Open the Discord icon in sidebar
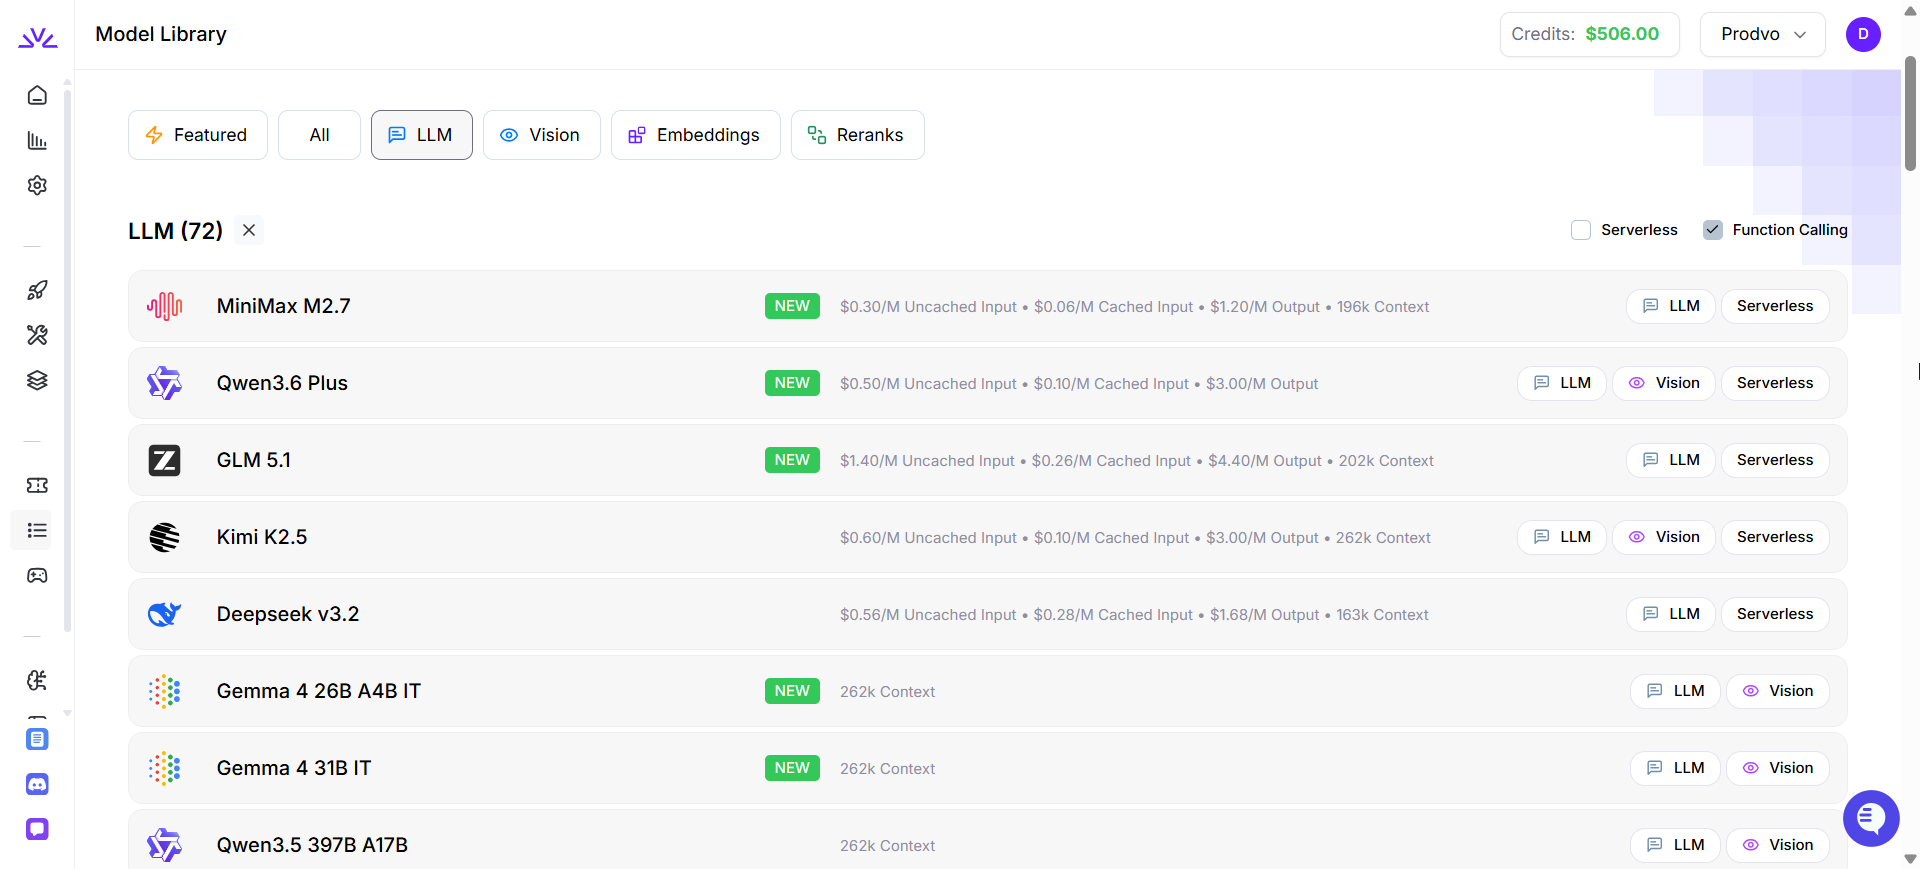Viewport: 1920px width, 869px height. point(37,784)
